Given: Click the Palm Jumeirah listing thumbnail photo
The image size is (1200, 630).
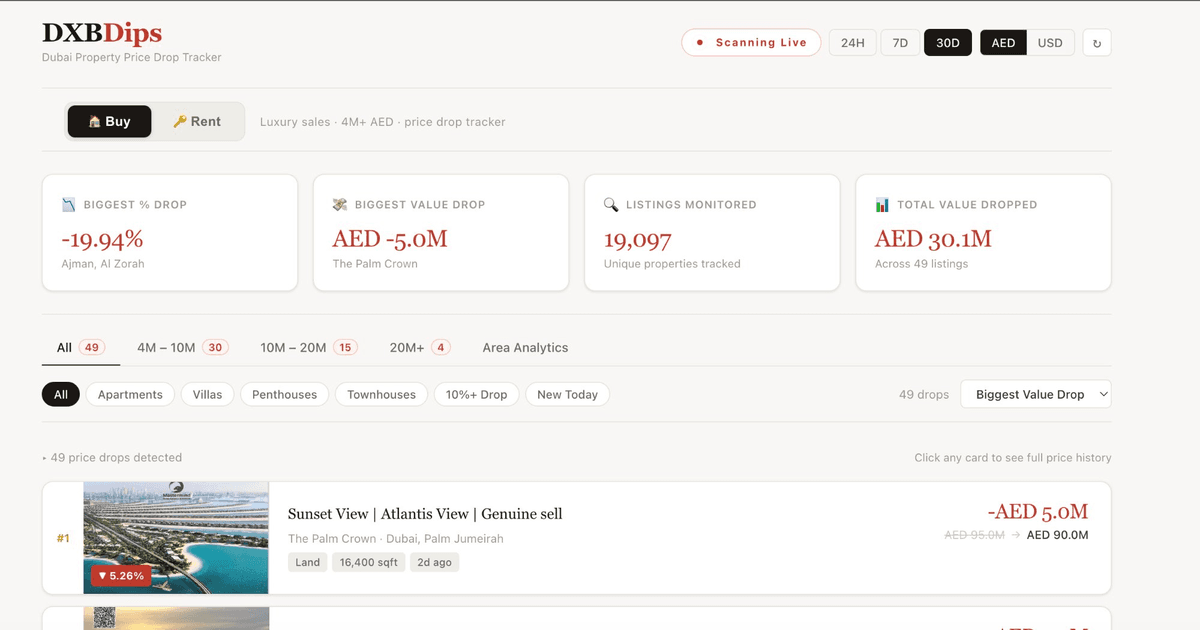Looking at the screenshot, I should click(176, 537).
